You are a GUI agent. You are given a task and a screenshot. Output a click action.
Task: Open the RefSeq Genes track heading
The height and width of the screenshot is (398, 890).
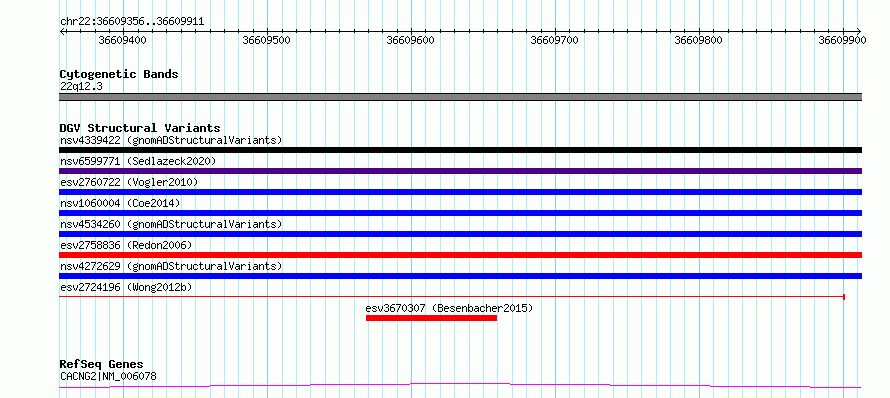pos(102,365)
